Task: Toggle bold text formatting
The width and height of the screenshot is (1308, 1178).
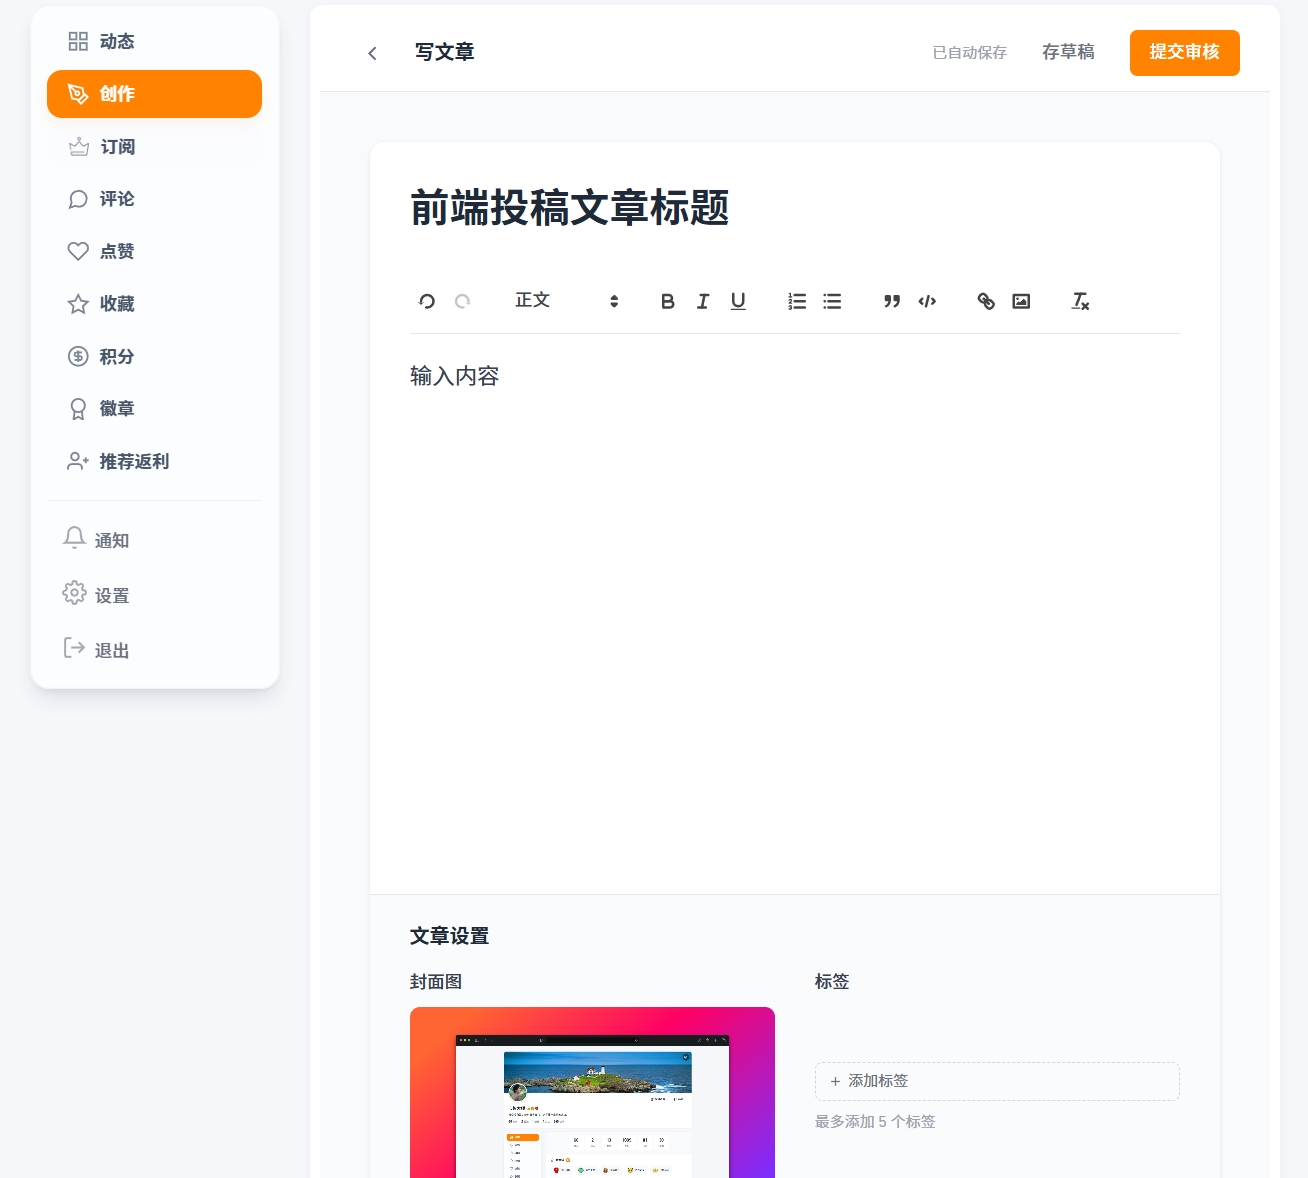Action: [668, 301]
